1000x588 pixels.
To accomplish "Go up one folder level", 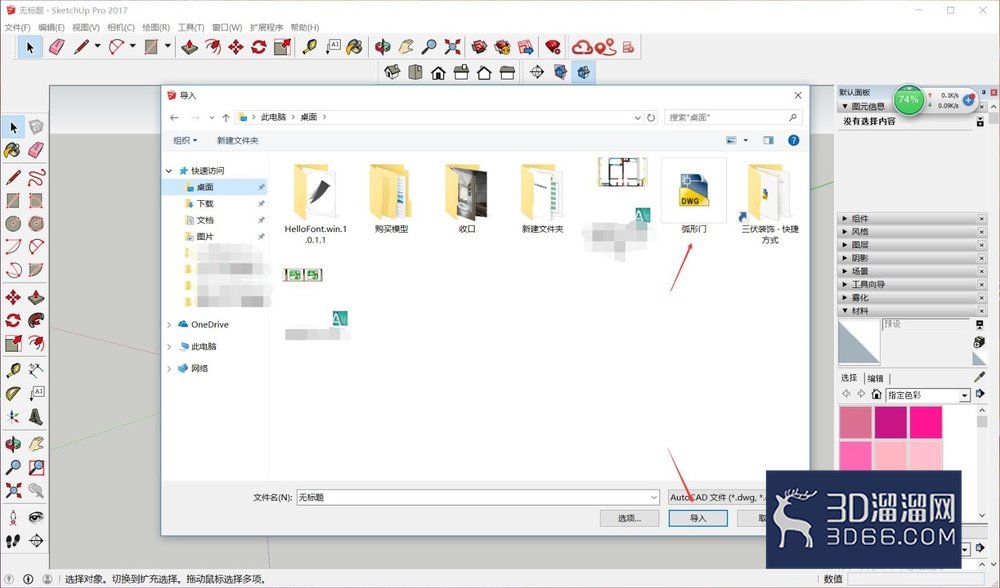I will click(x=226, y=117).
